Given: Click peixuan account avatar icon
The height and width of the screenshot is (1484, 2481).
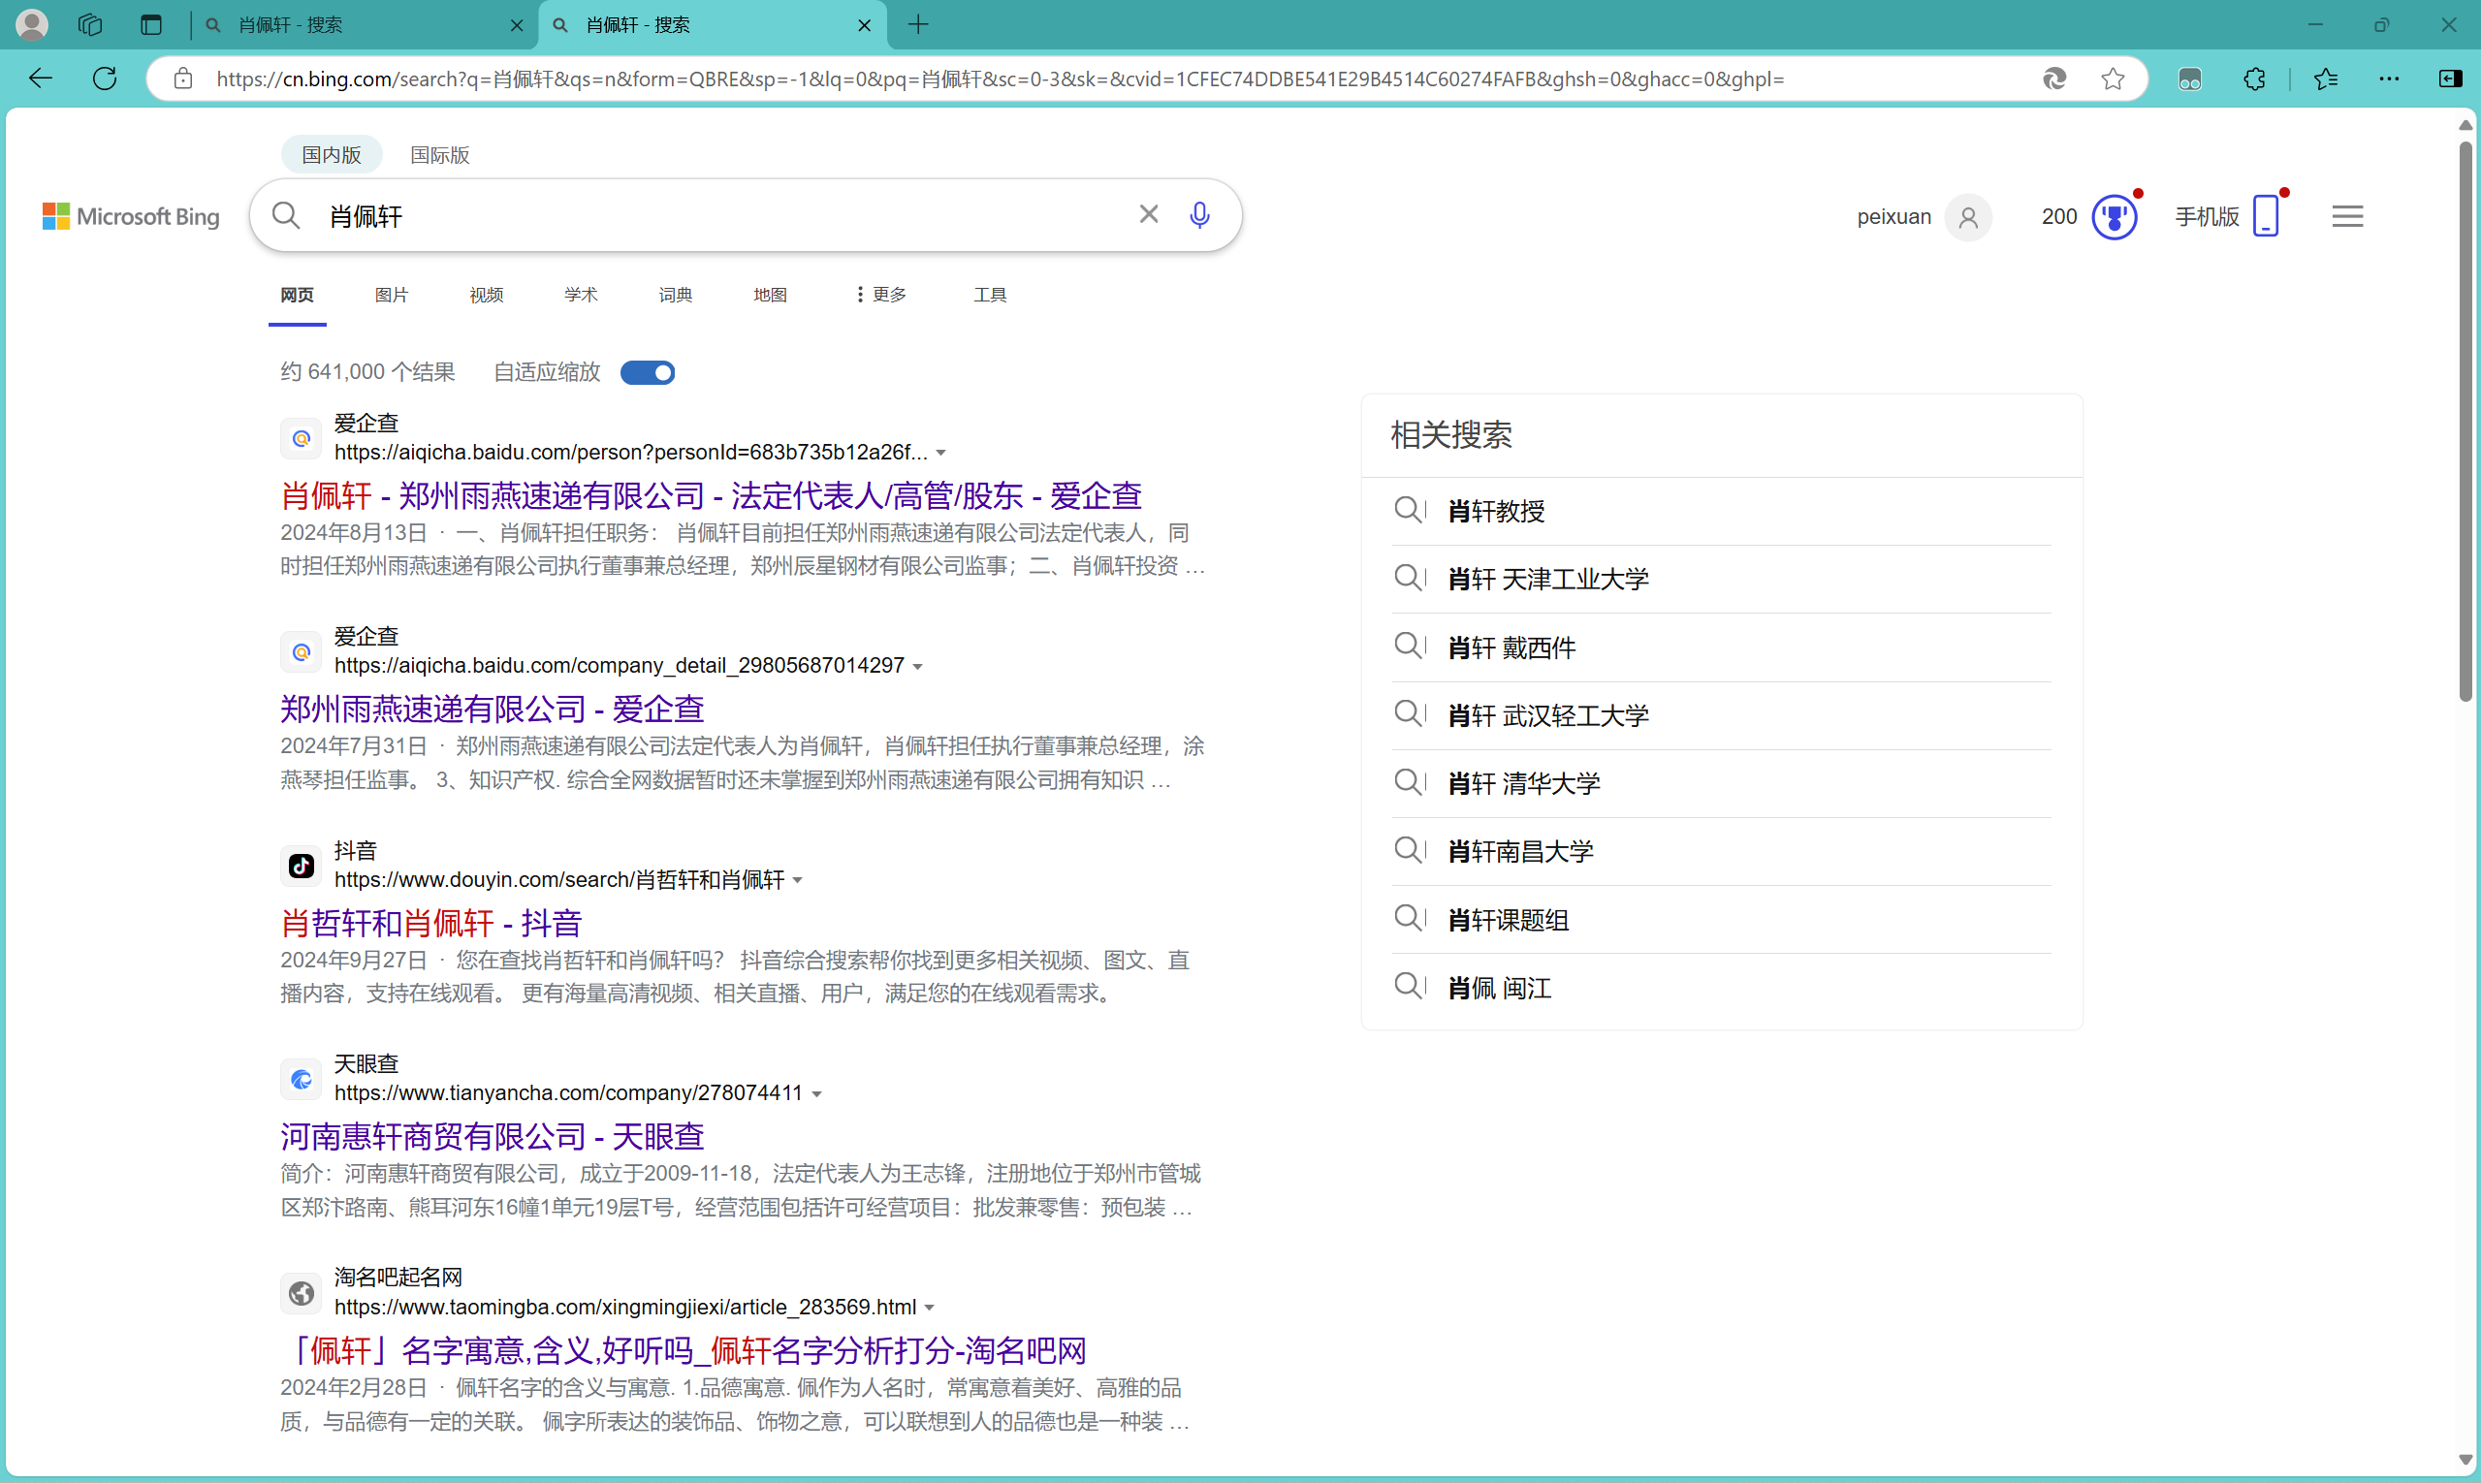Looking at the screenshot, I should click(x=1967, y=217).
